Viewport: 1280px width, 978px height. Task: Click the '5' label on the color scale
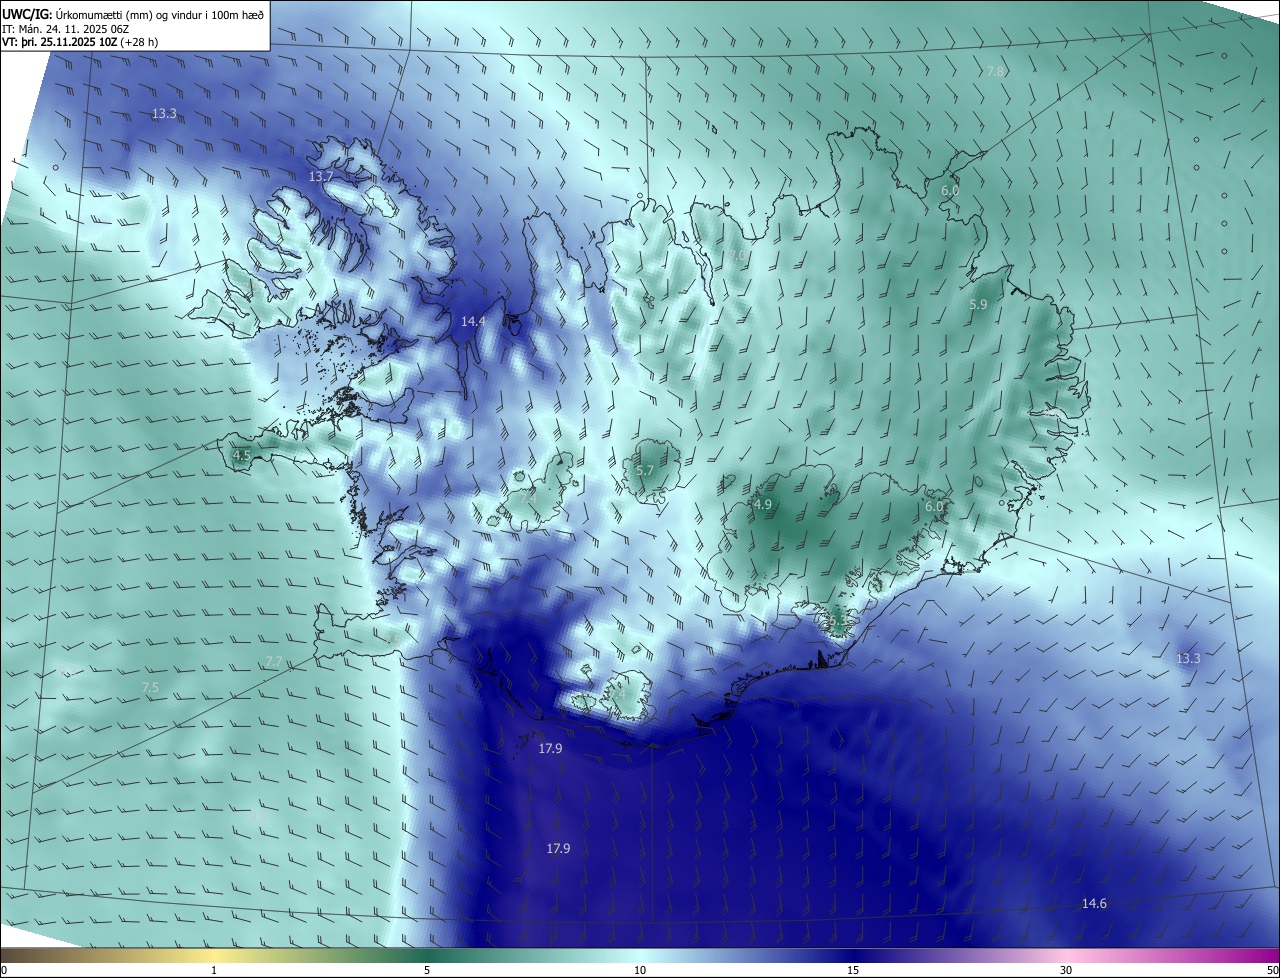tap(427, 970)
